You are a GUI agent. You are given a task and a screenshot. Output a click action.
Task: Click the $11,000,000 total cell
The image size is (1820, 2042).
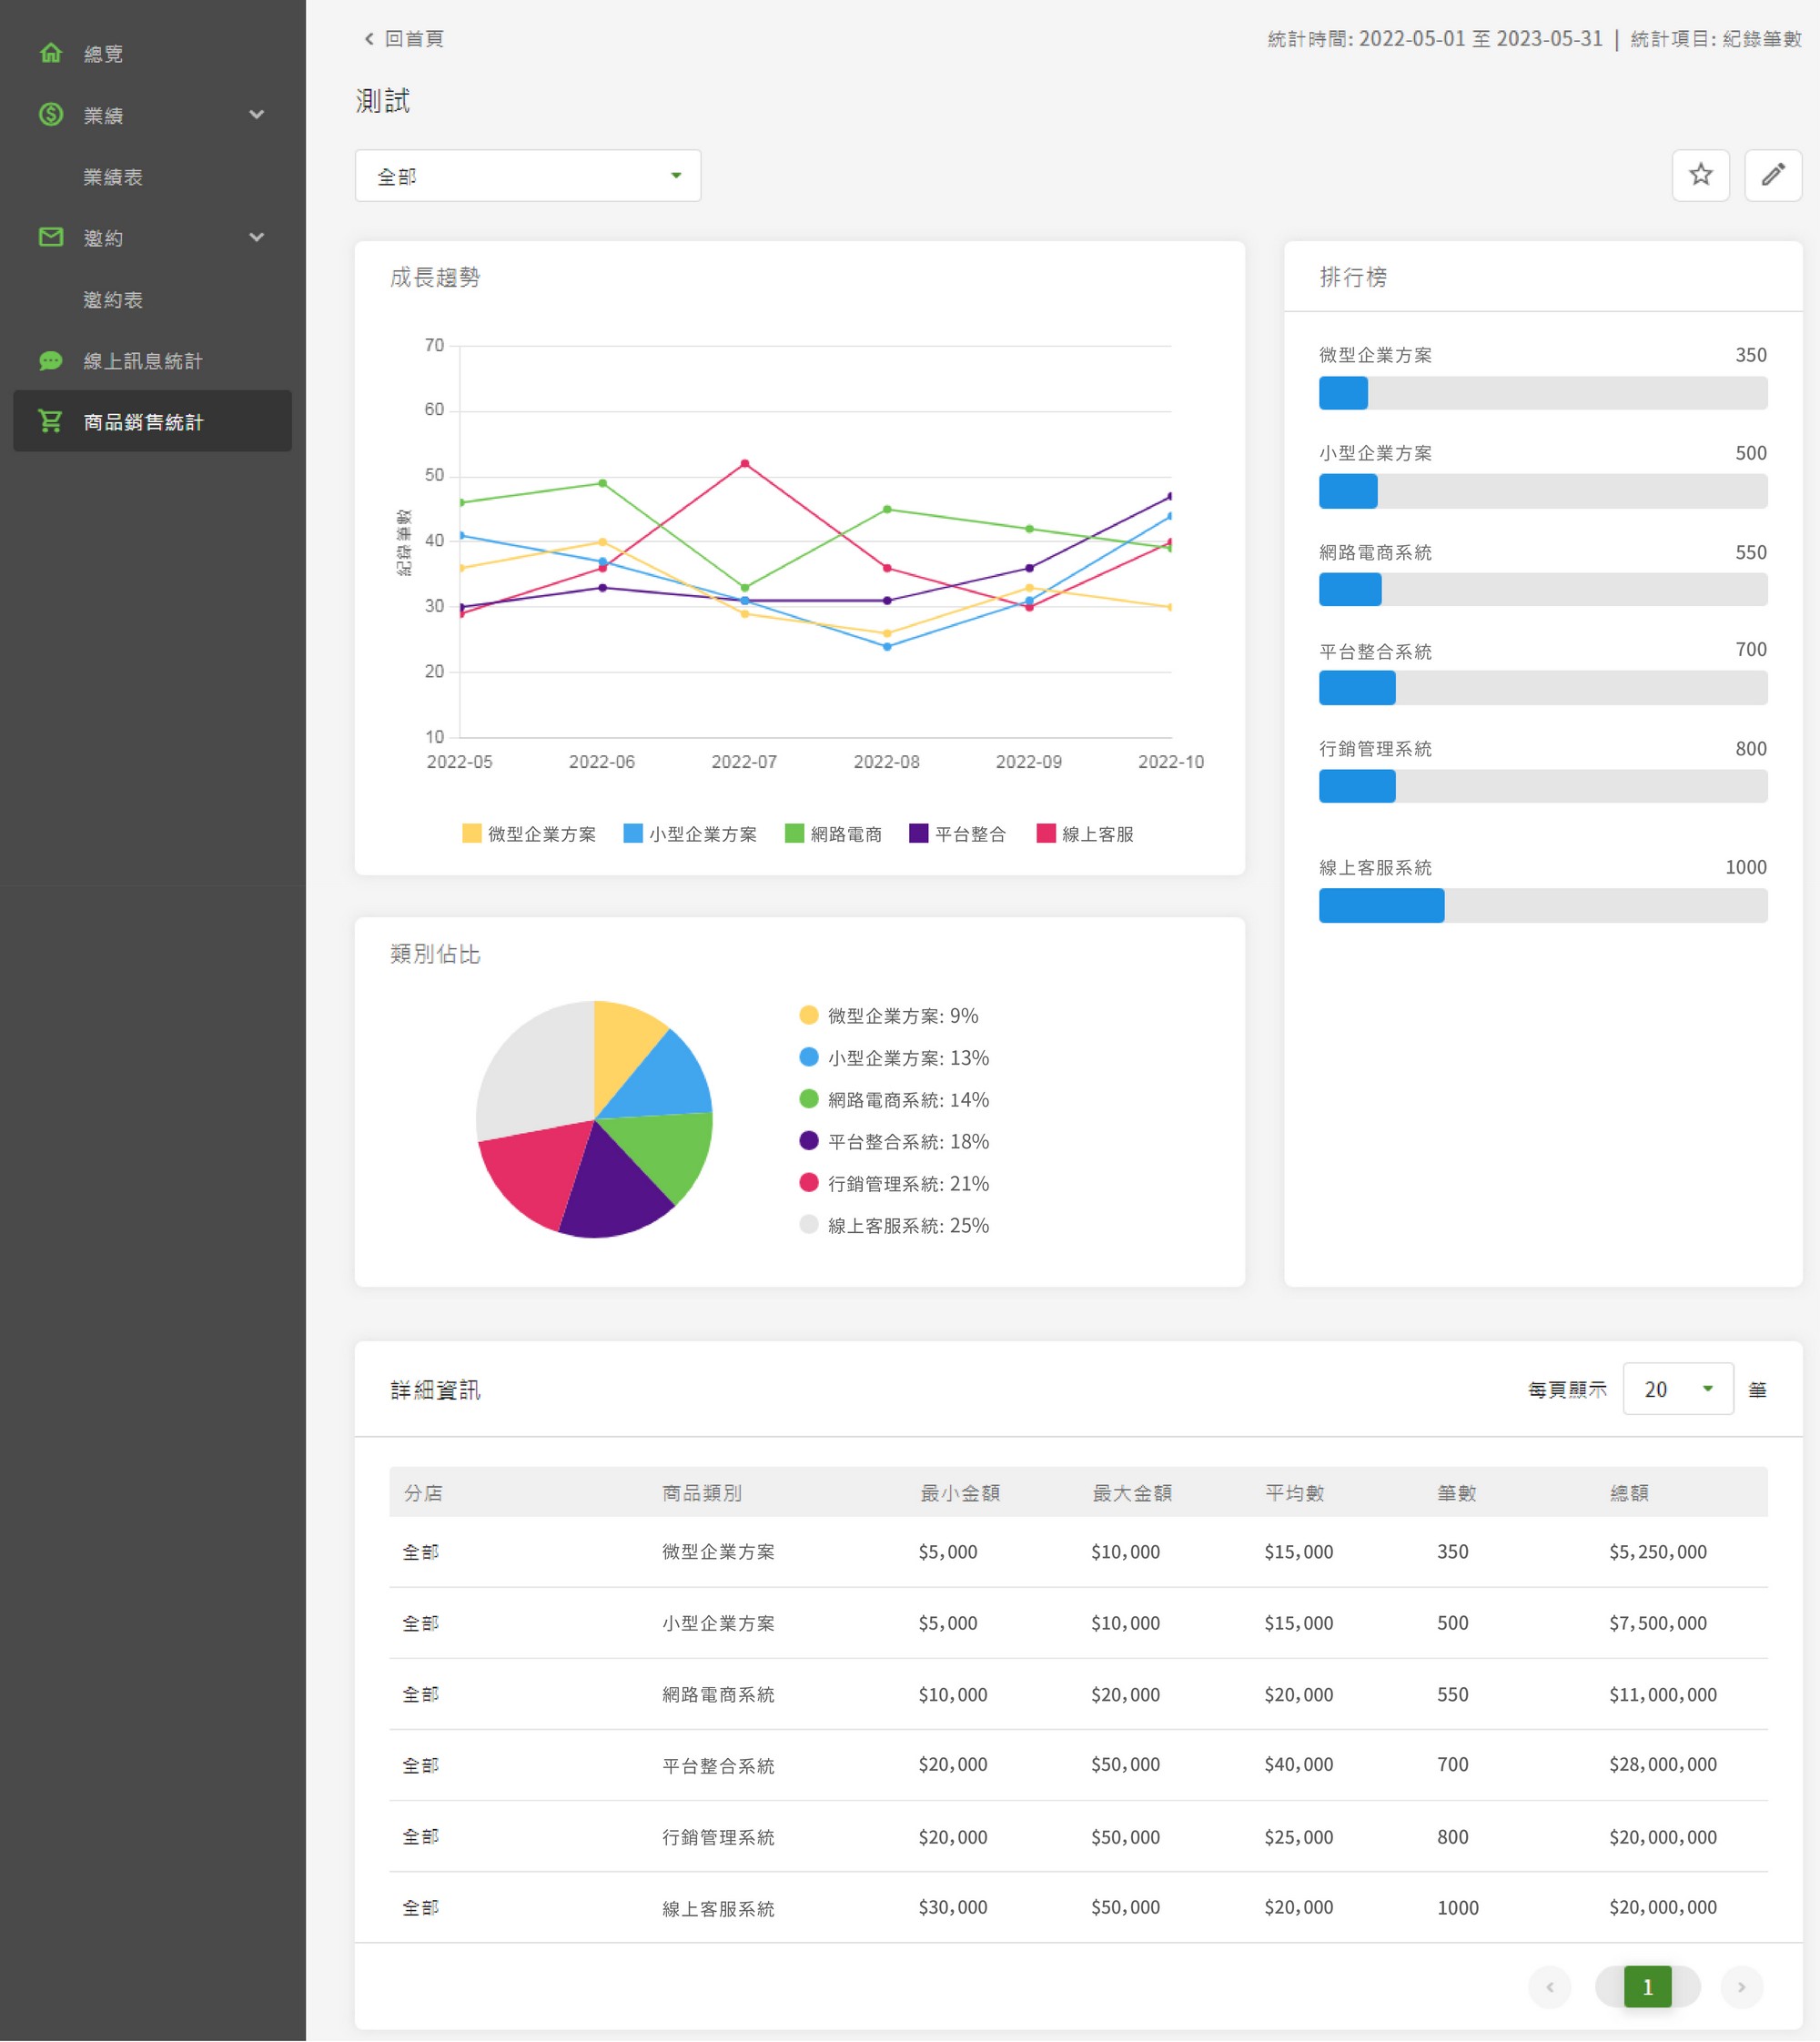pos(1663,1694)
